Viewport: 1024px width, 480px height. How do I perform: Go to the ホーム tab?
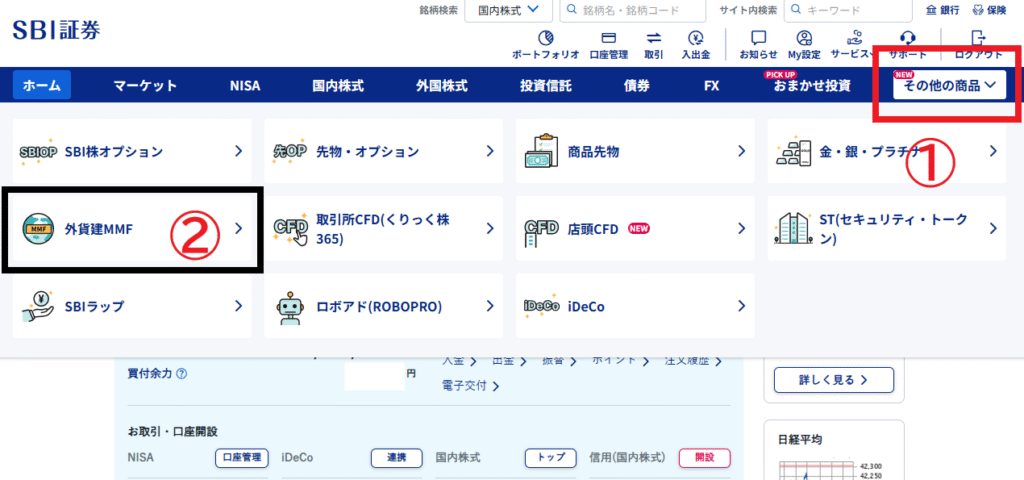(42, 85)
